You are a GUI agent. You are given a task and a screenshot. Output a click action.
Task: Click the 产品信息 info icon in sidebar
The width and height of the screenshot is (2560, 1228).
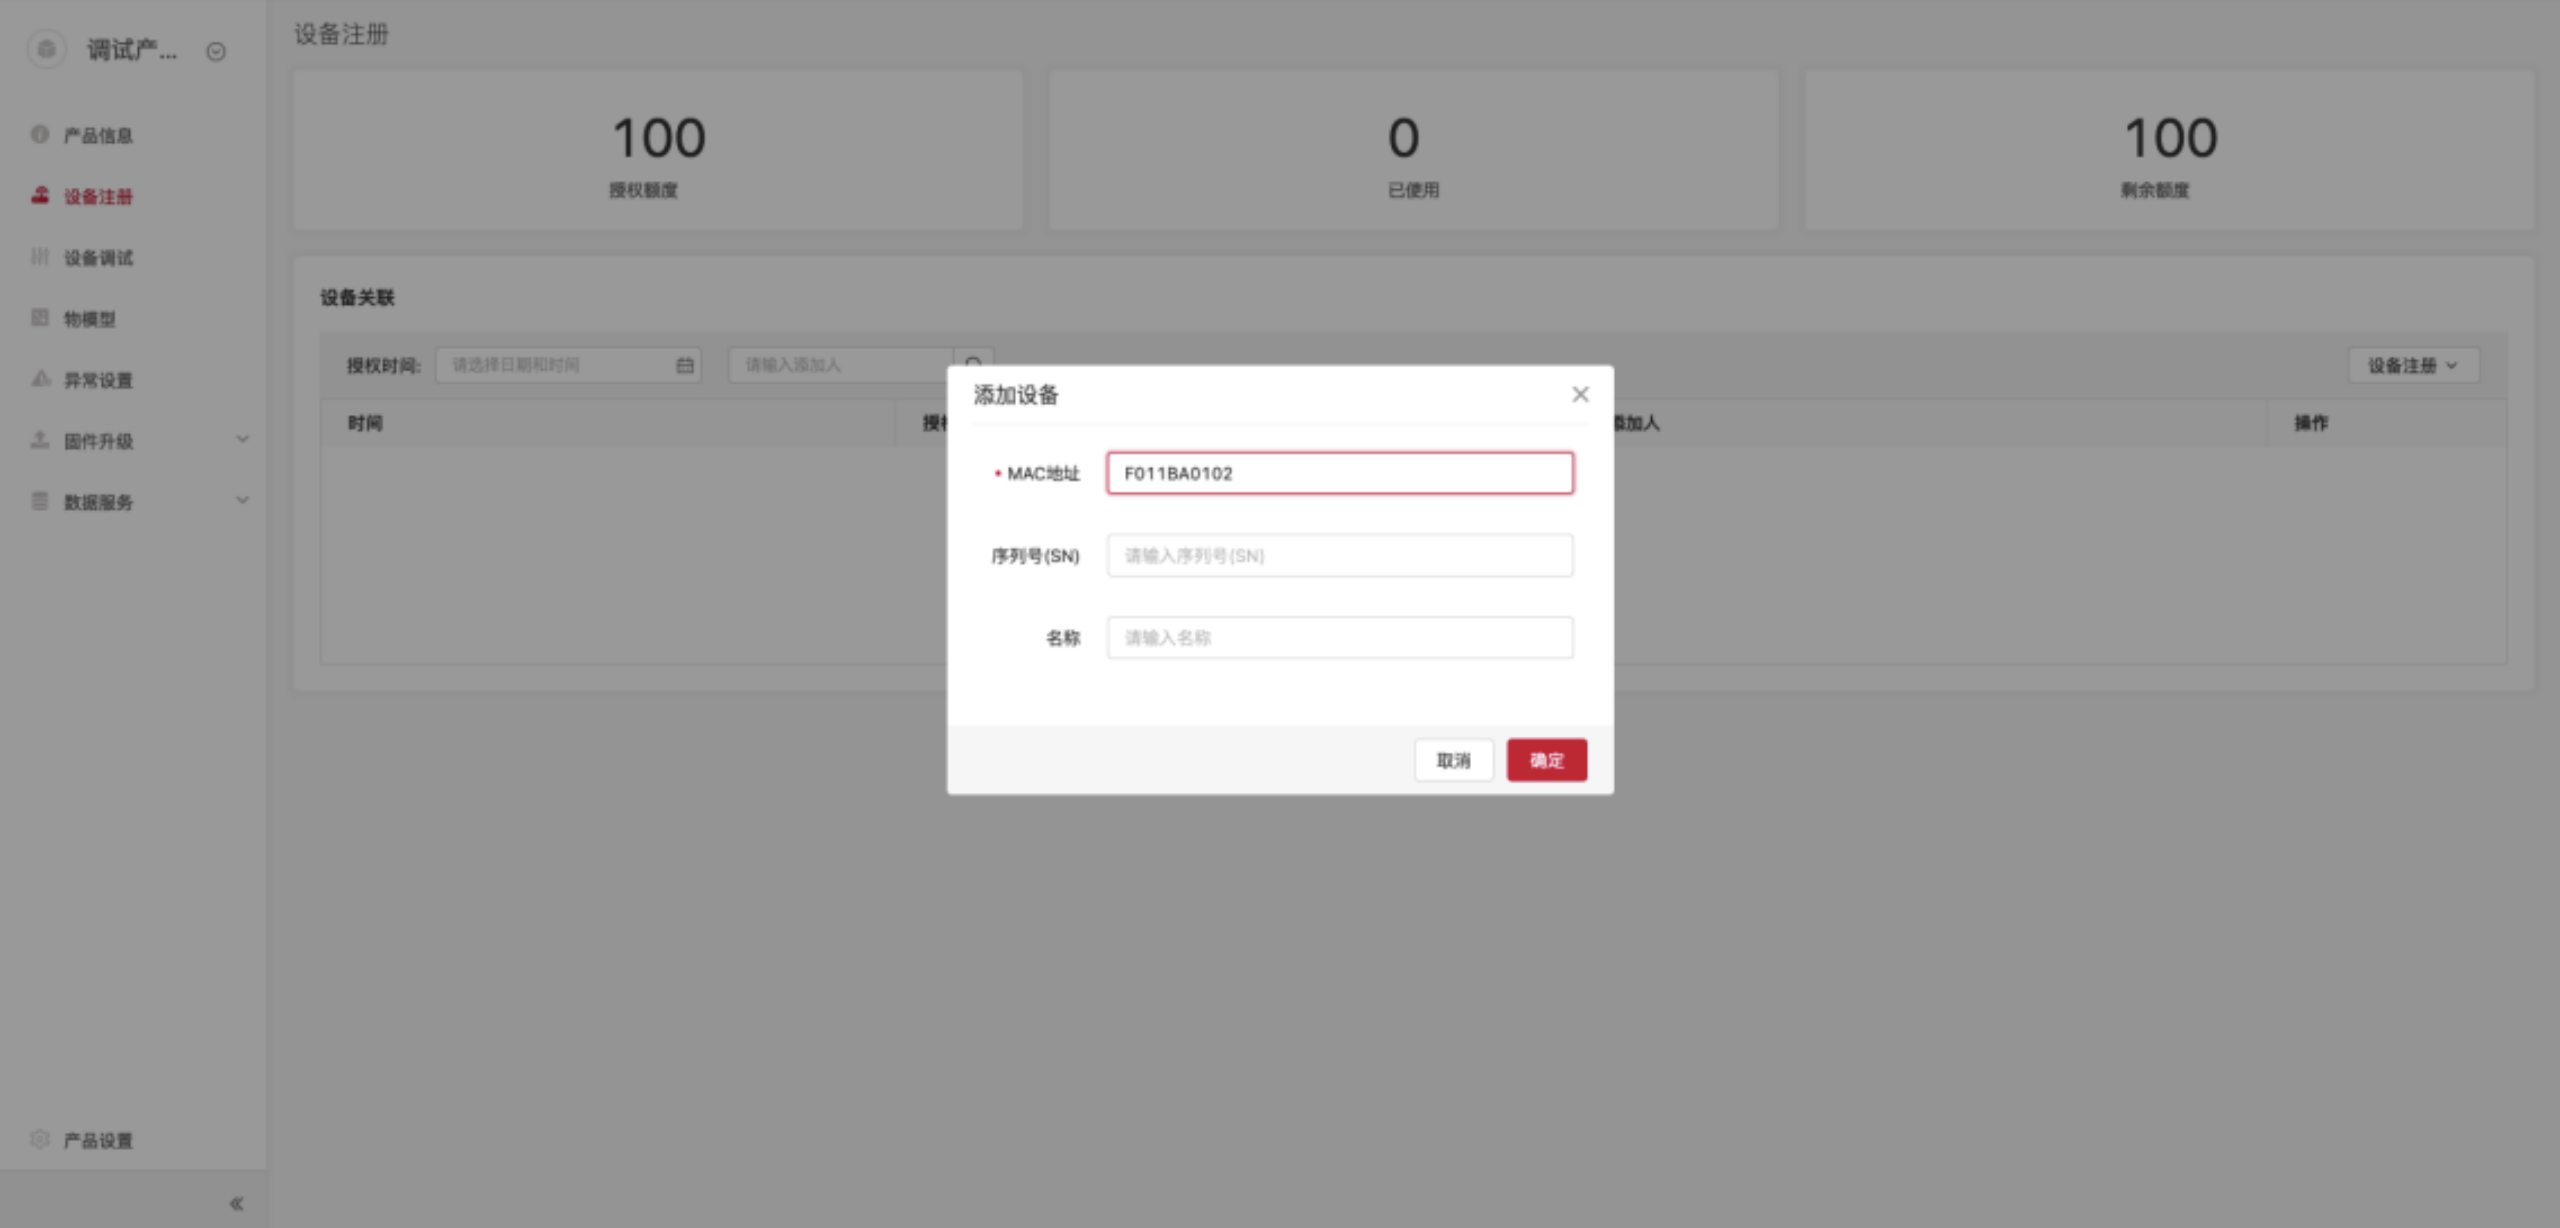[x=40, y=134]
